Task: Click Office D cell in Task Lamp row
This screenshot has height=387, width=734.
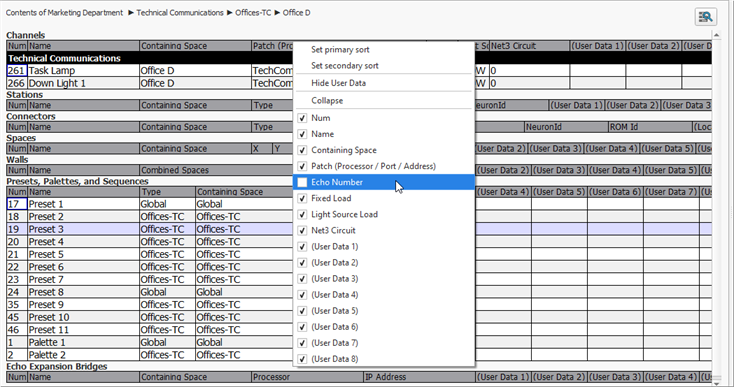Action: [196, 71]
